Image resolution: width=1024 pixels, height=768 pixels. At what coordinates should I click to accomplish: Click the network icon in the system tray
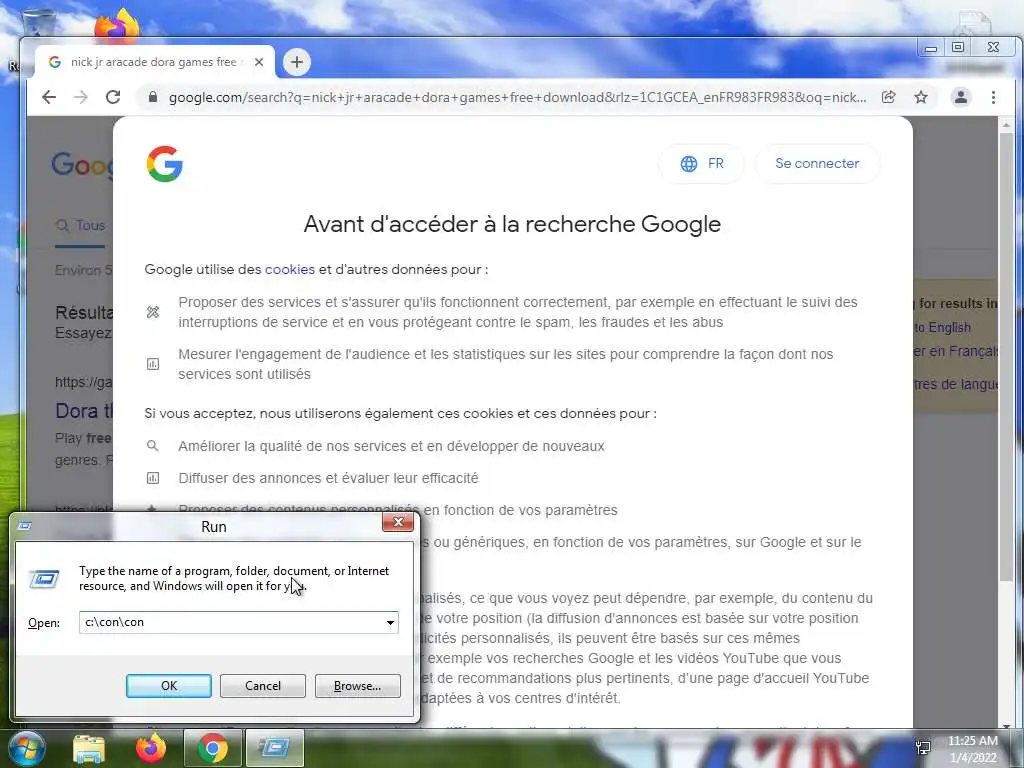click(x=923, y=748)
